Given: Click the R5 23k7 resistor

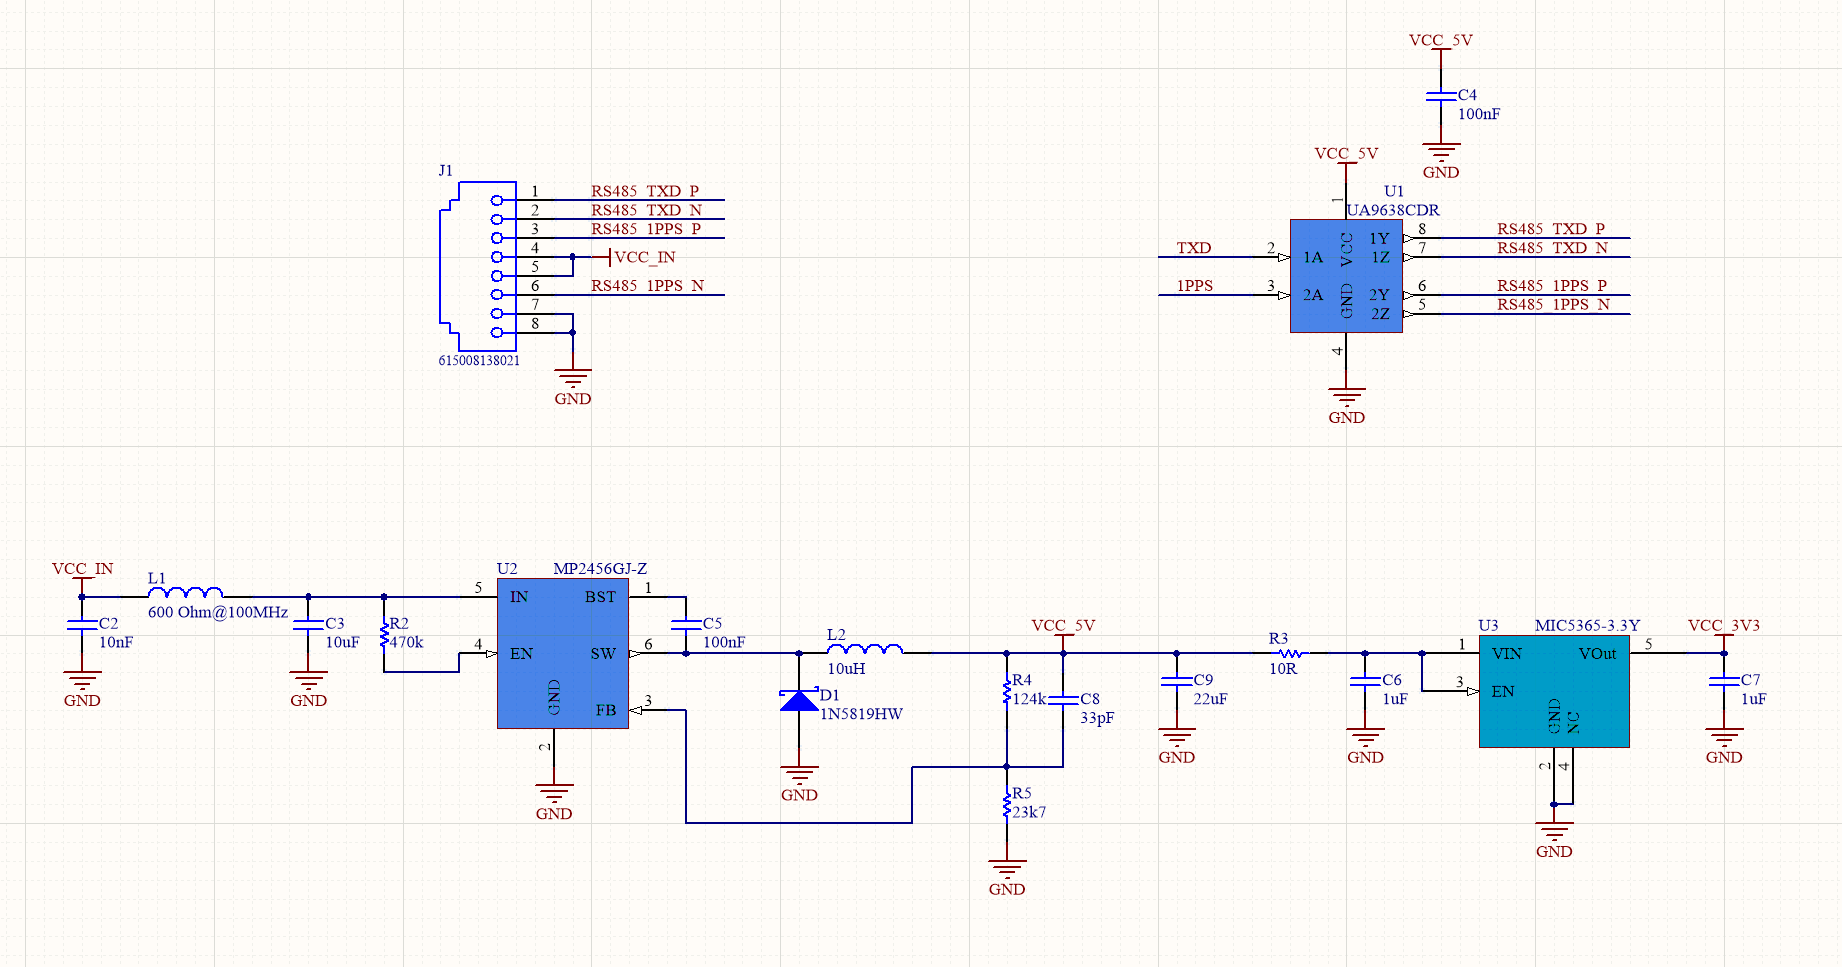Looking at the screenshot, I should pyautogui.click(x=1007, y=805).
